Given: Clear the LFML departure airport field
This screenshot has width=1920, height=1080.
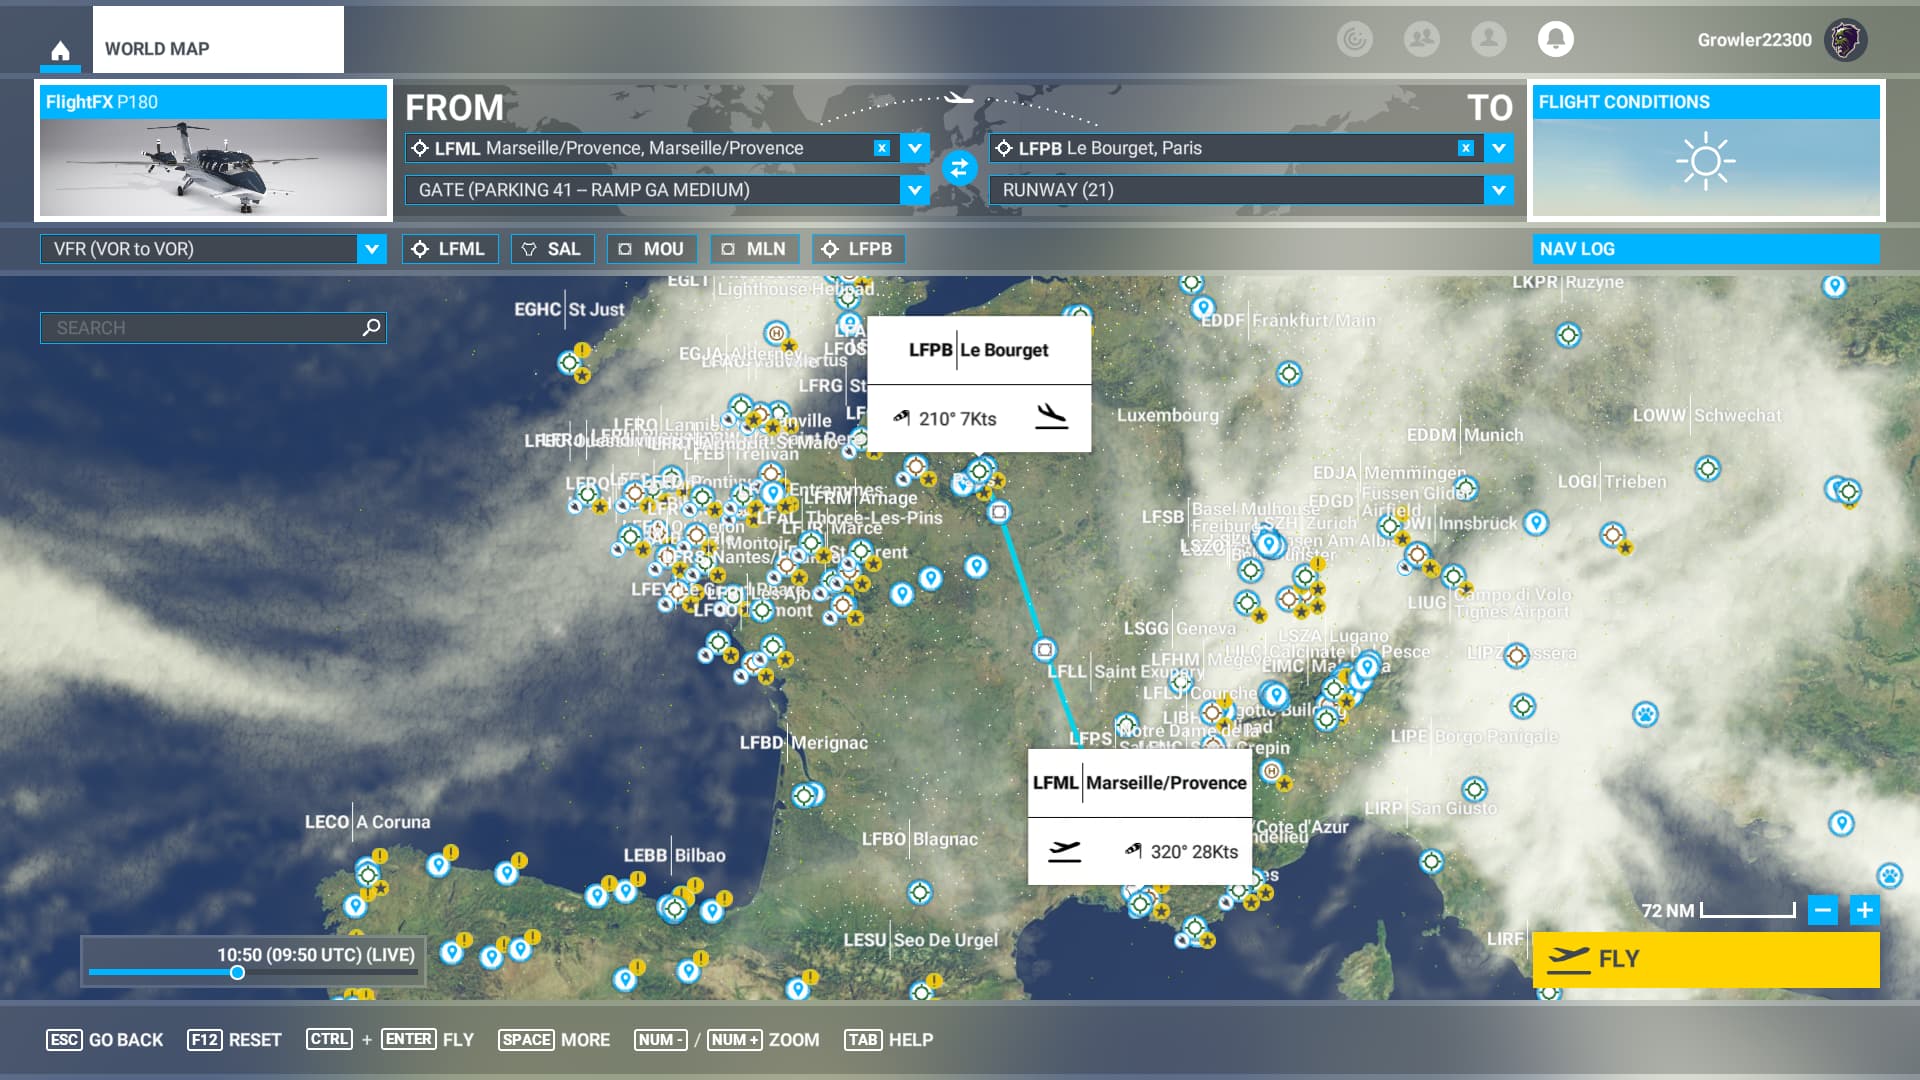Looking at the screenshot, I should coord(881,148).
